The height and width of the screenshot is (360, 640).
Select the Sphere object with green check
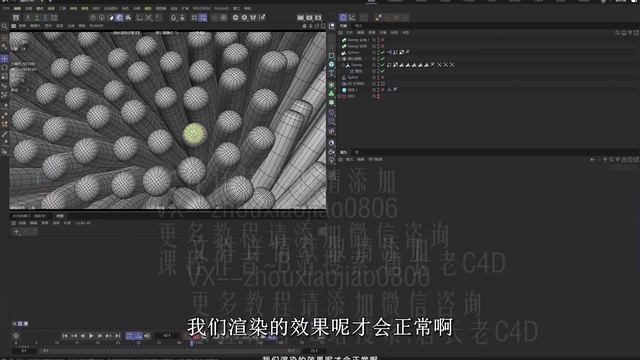pyautogui.click(x=353, y=52)
